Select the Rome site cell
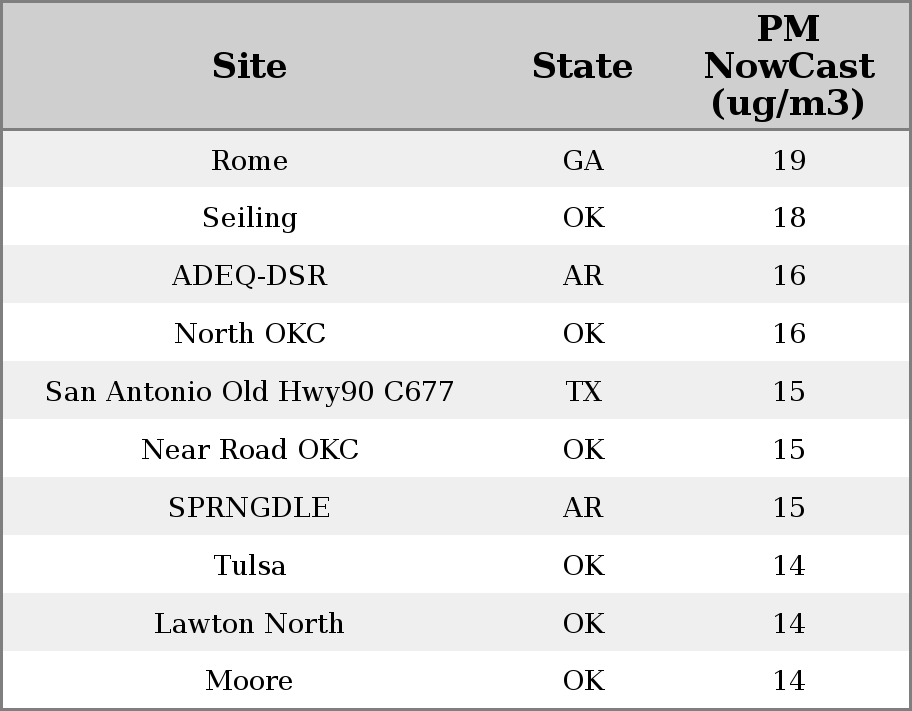 (x=249, y=160)
